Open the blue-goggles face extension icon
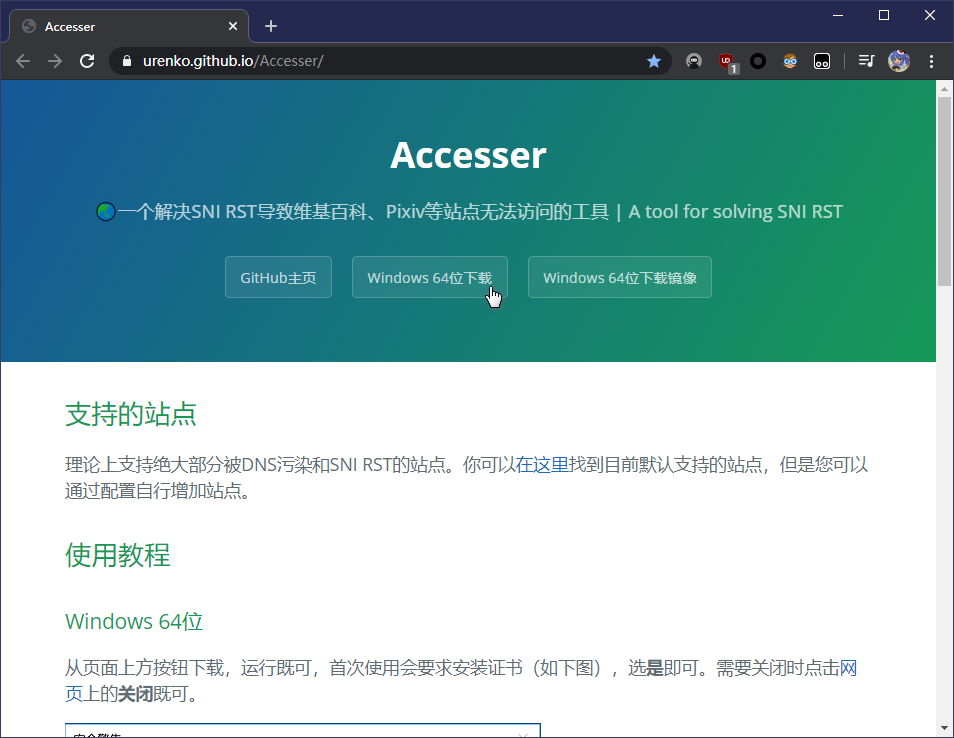The image size is (954, 738). click(x=790, y=61)
